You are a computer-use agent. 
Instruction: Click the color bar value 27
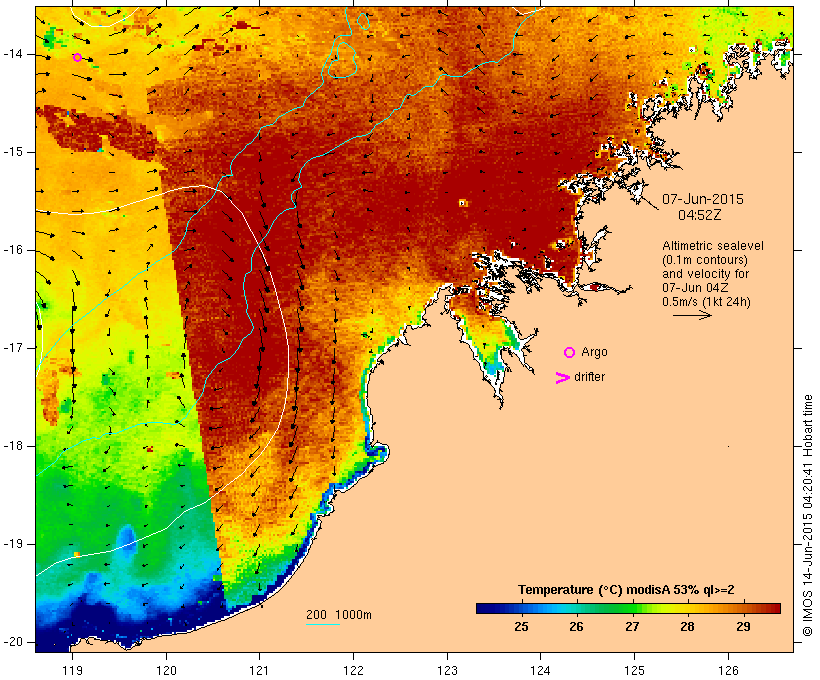tap(632, 627)
